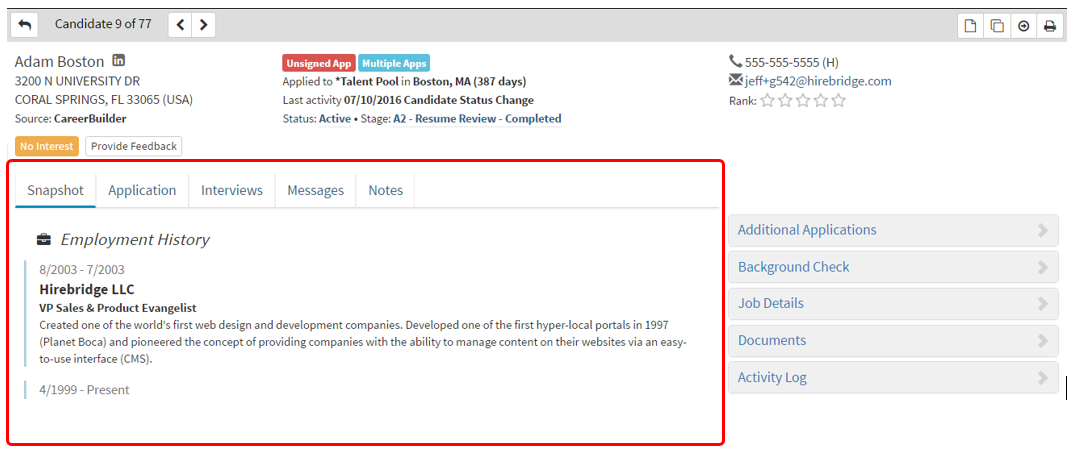1071x452 pixels.
Task: Set rank to three stars
Action: click(803, 100)
